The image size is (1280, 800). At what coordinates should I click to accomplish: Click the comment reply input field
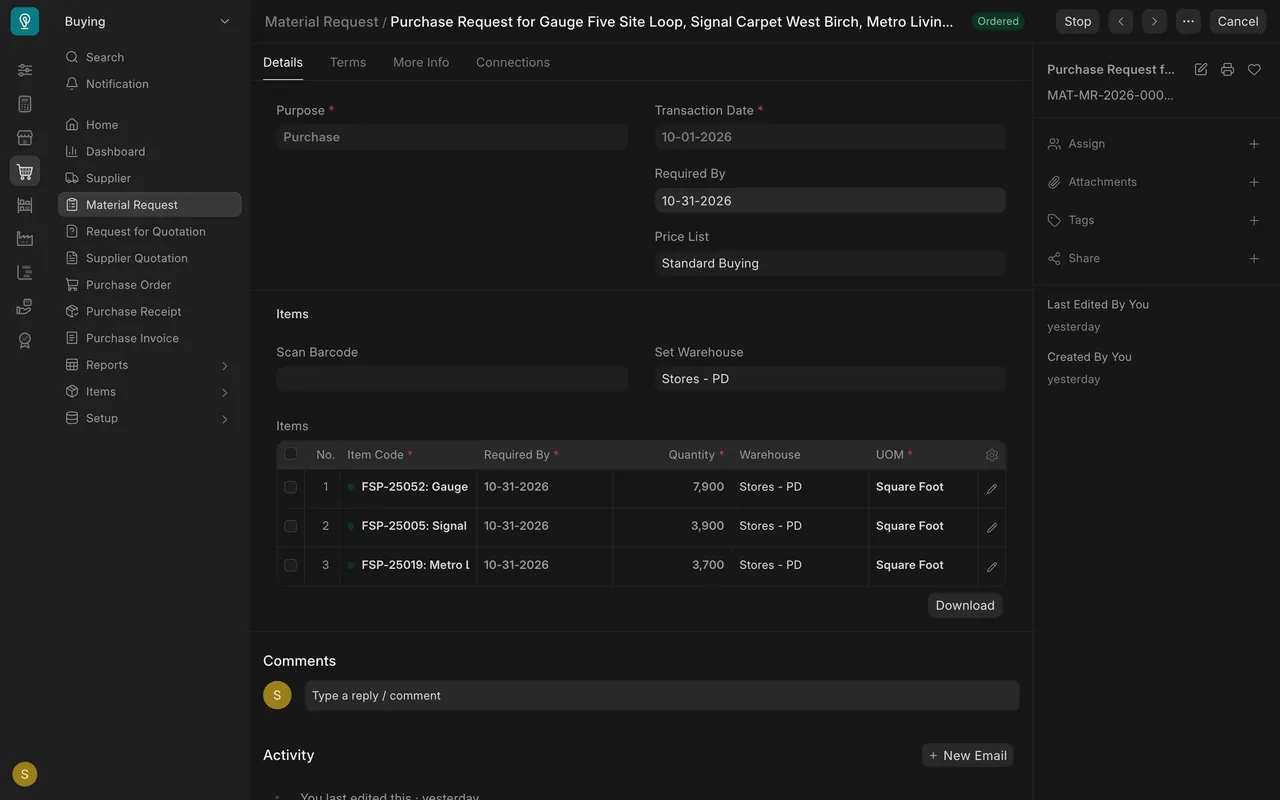click(662, 696)
